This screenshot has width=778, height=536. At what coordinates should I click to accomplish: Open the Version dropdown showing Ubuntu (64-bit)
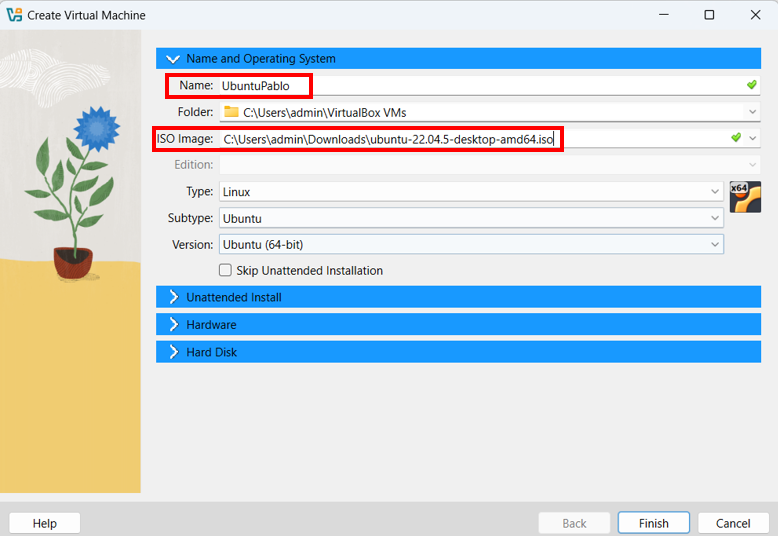[715, 244]
